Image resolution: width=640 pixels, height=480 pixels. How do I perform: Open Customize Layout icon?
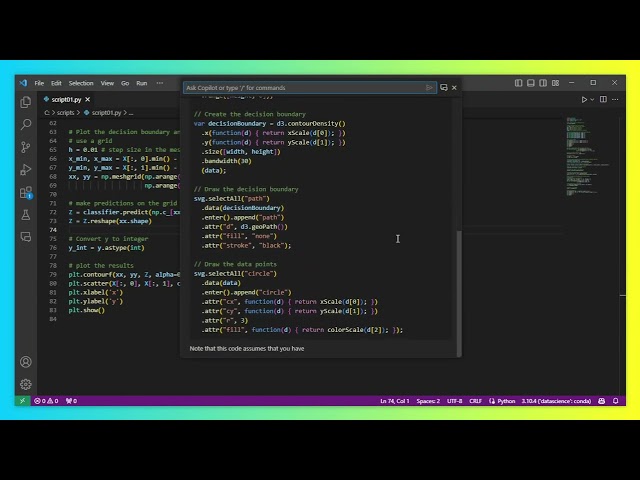(x=556, y=83)
